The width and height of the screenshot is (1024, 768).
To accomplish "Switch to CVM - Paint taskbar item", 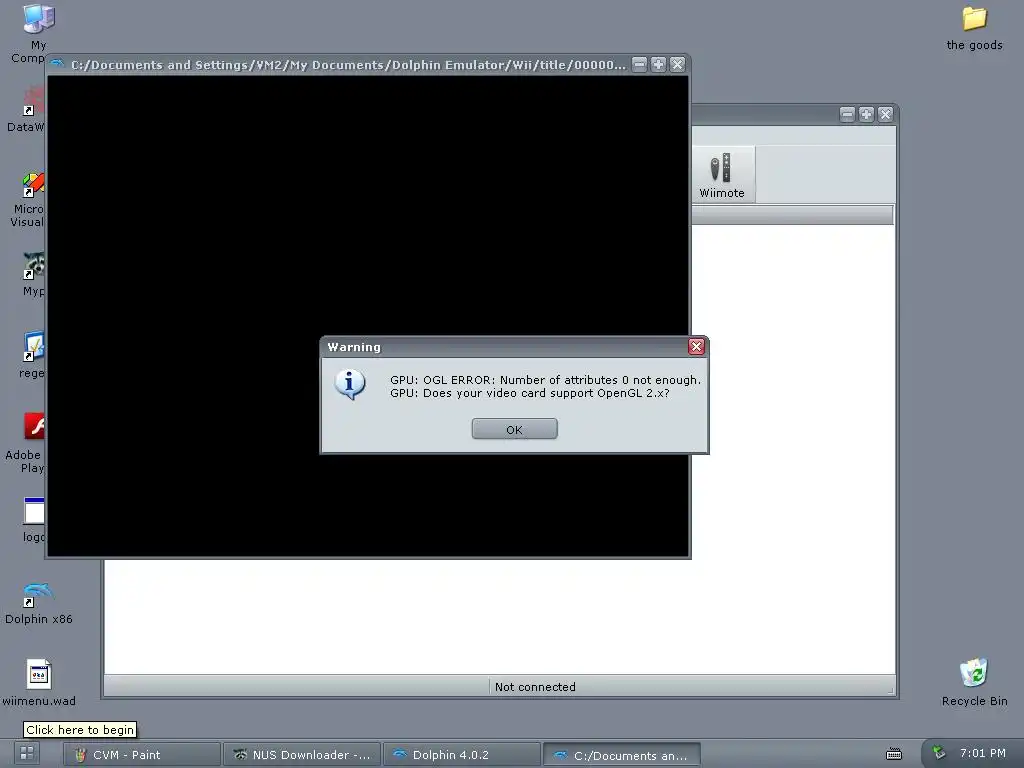I will pos(142,754).
